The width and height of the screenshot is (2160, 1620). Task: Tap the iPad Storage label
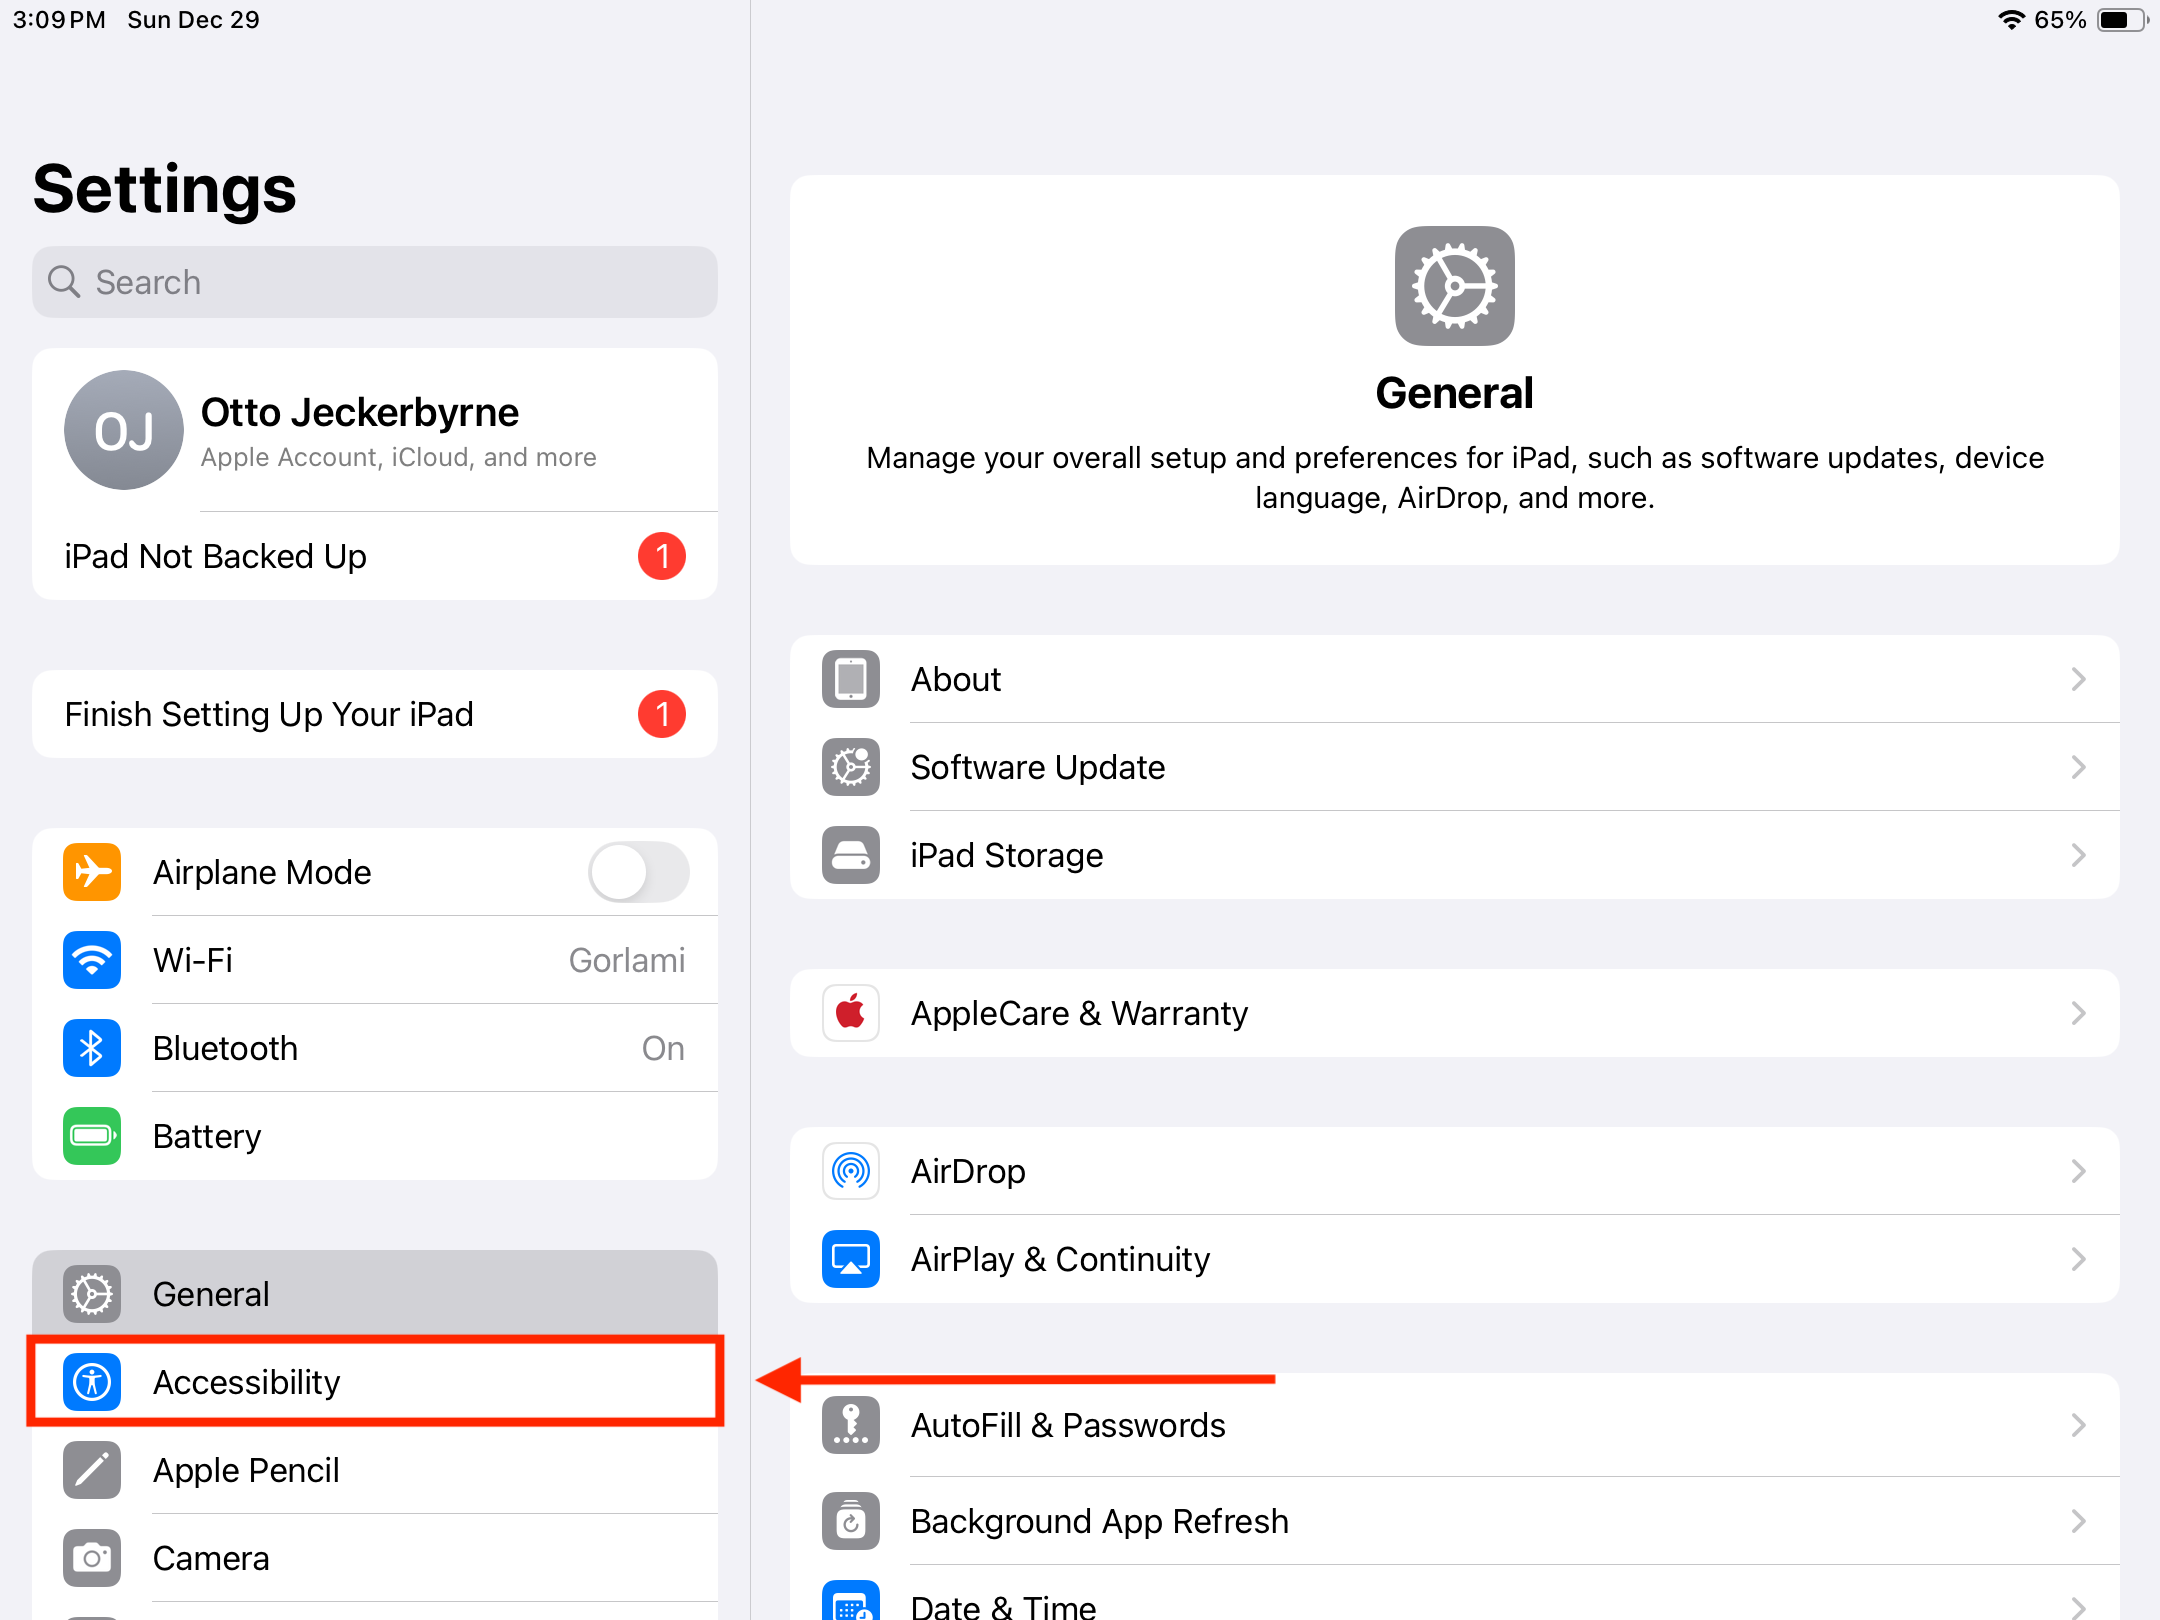(1007, 855)
